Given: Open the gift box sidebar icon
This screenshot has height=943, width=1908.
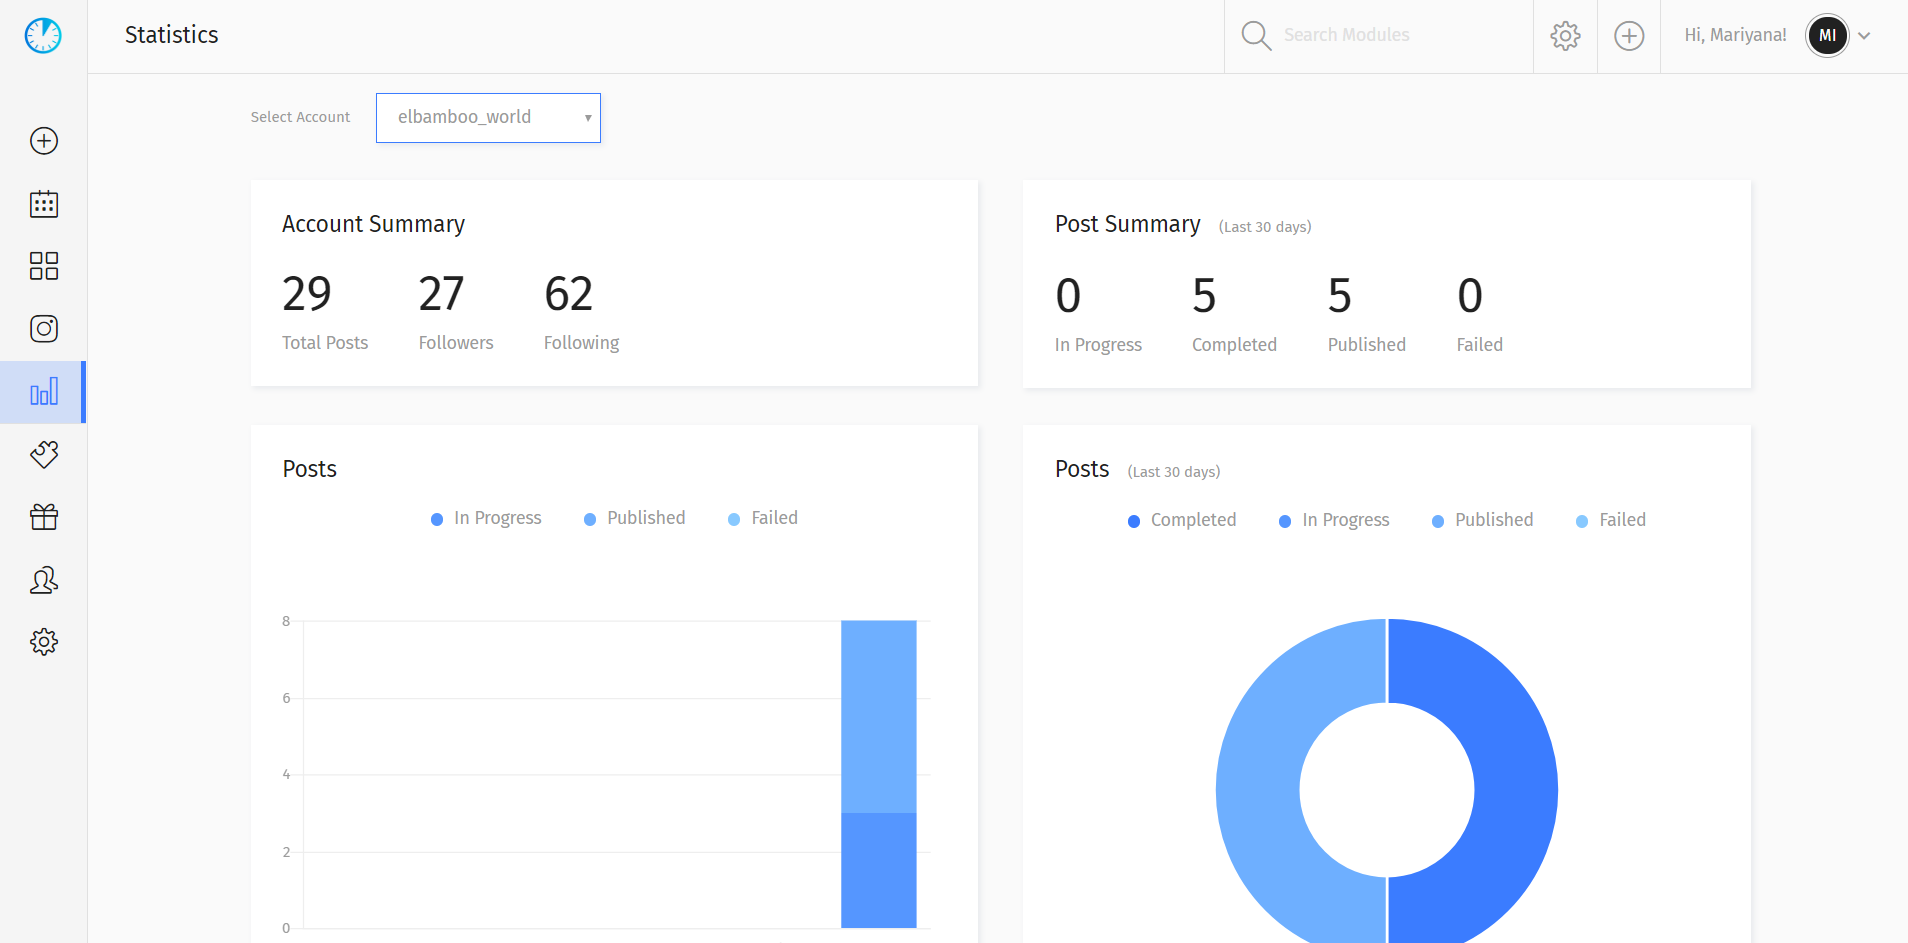Looking at the screenshot, I should point(44,517).
